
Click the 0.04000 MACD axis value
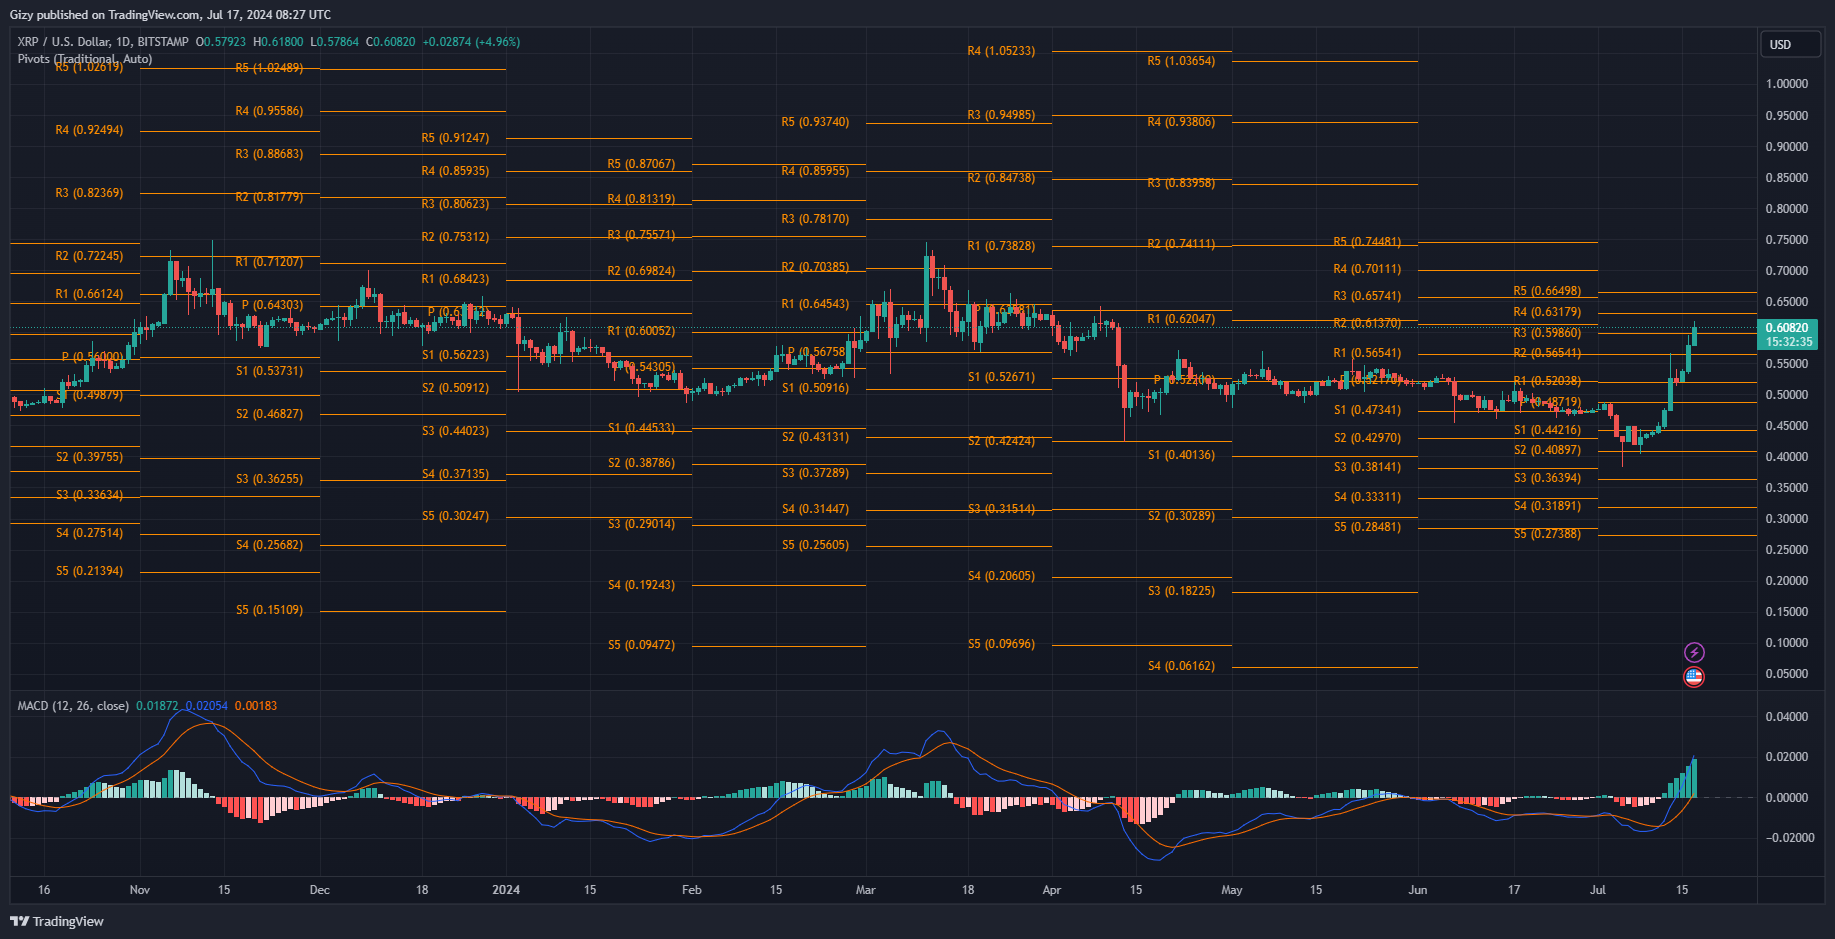click(1787, 717)
